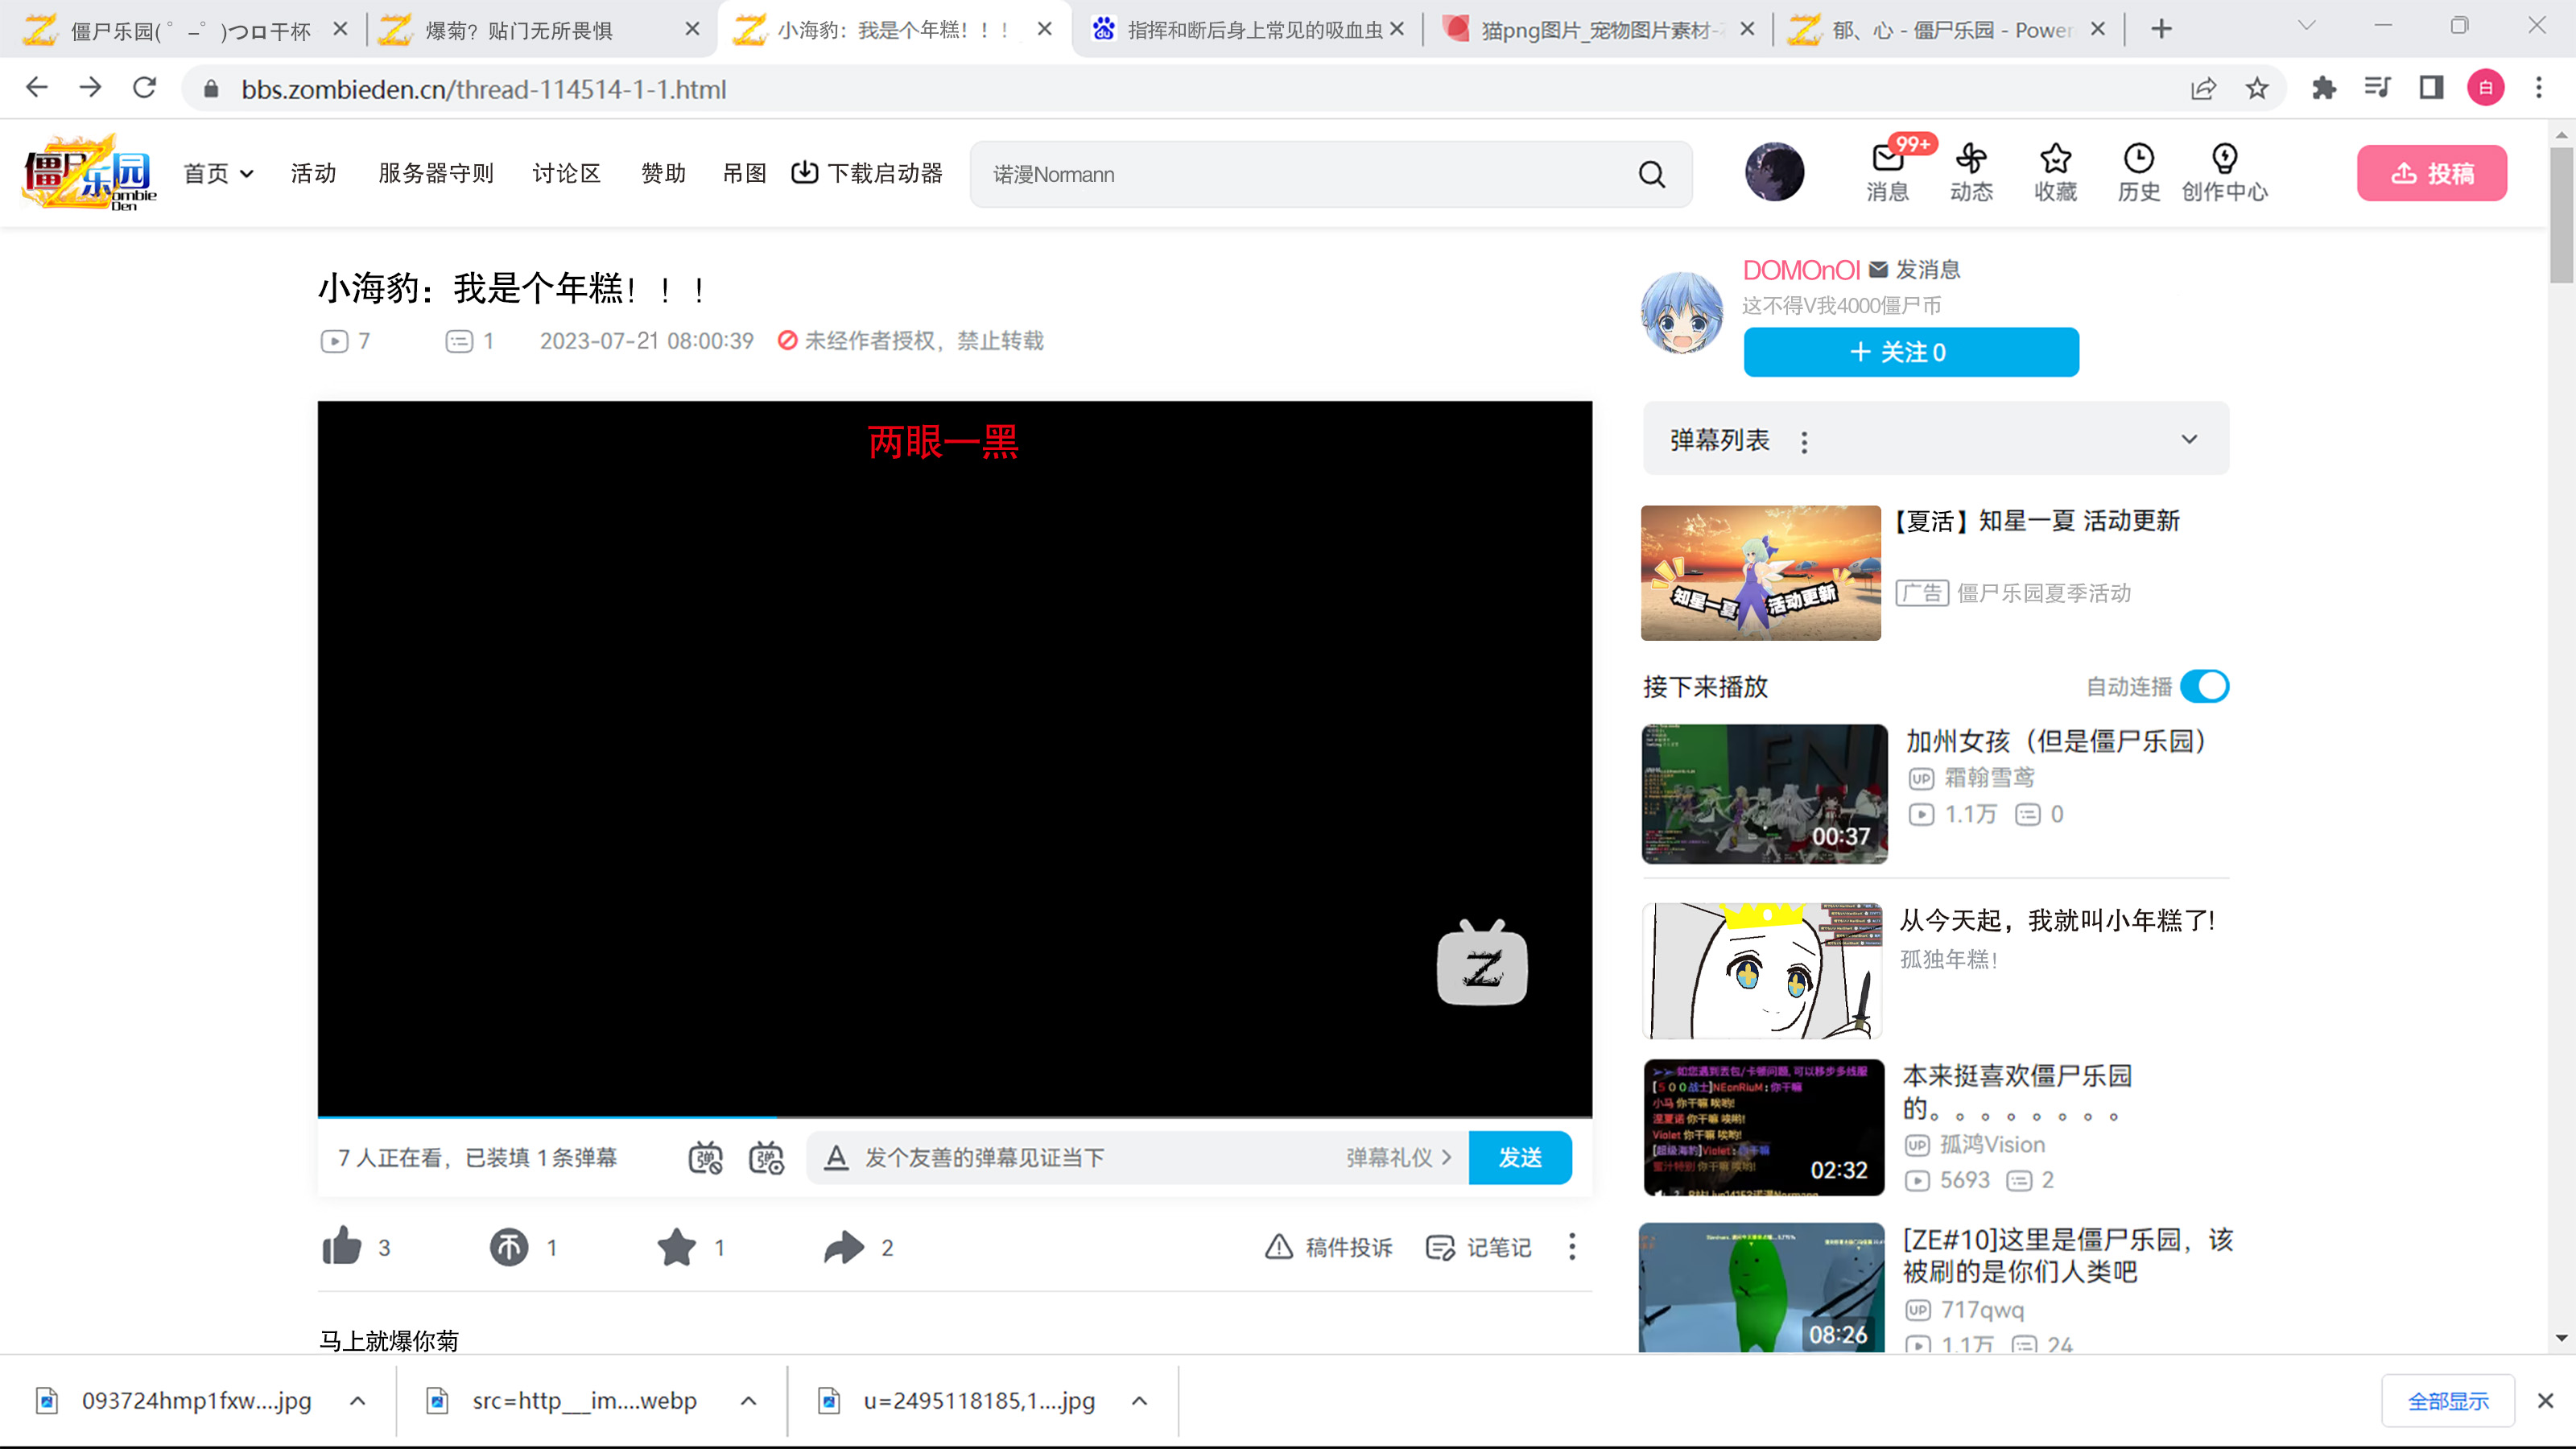Open the 本来挺喜欢僵尸乐园 video thumbnail
Image resolution: width=2576 pixels, height=1449 pixels.
coord(1764,1127)
